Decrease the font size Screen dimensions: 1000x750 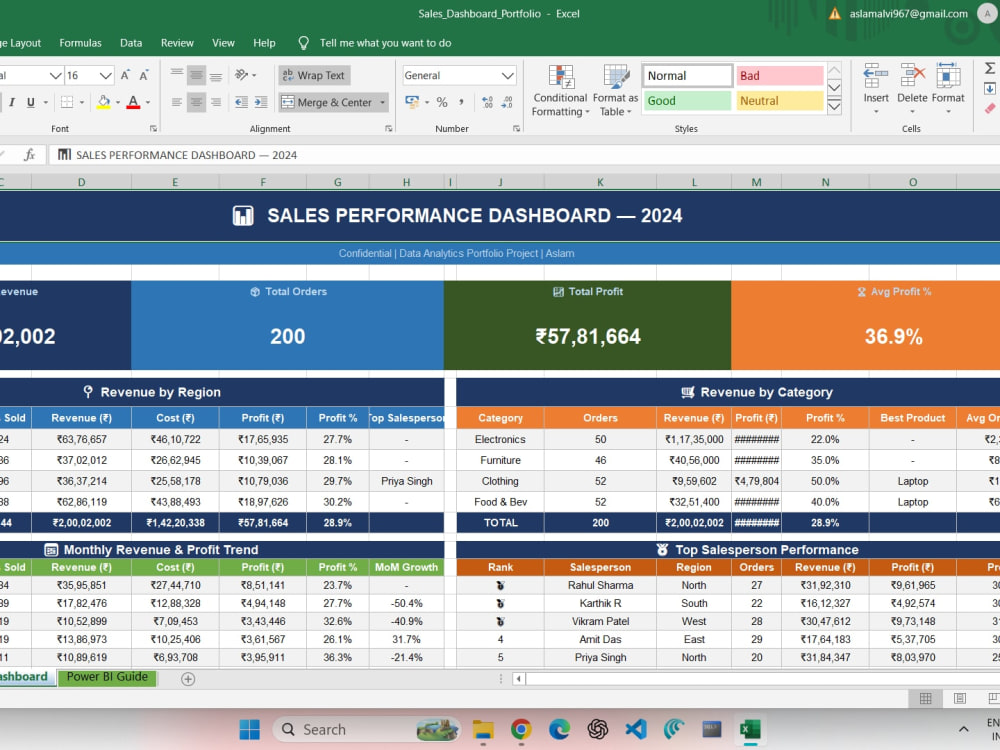pyautogui.click(x=144, y=75)
